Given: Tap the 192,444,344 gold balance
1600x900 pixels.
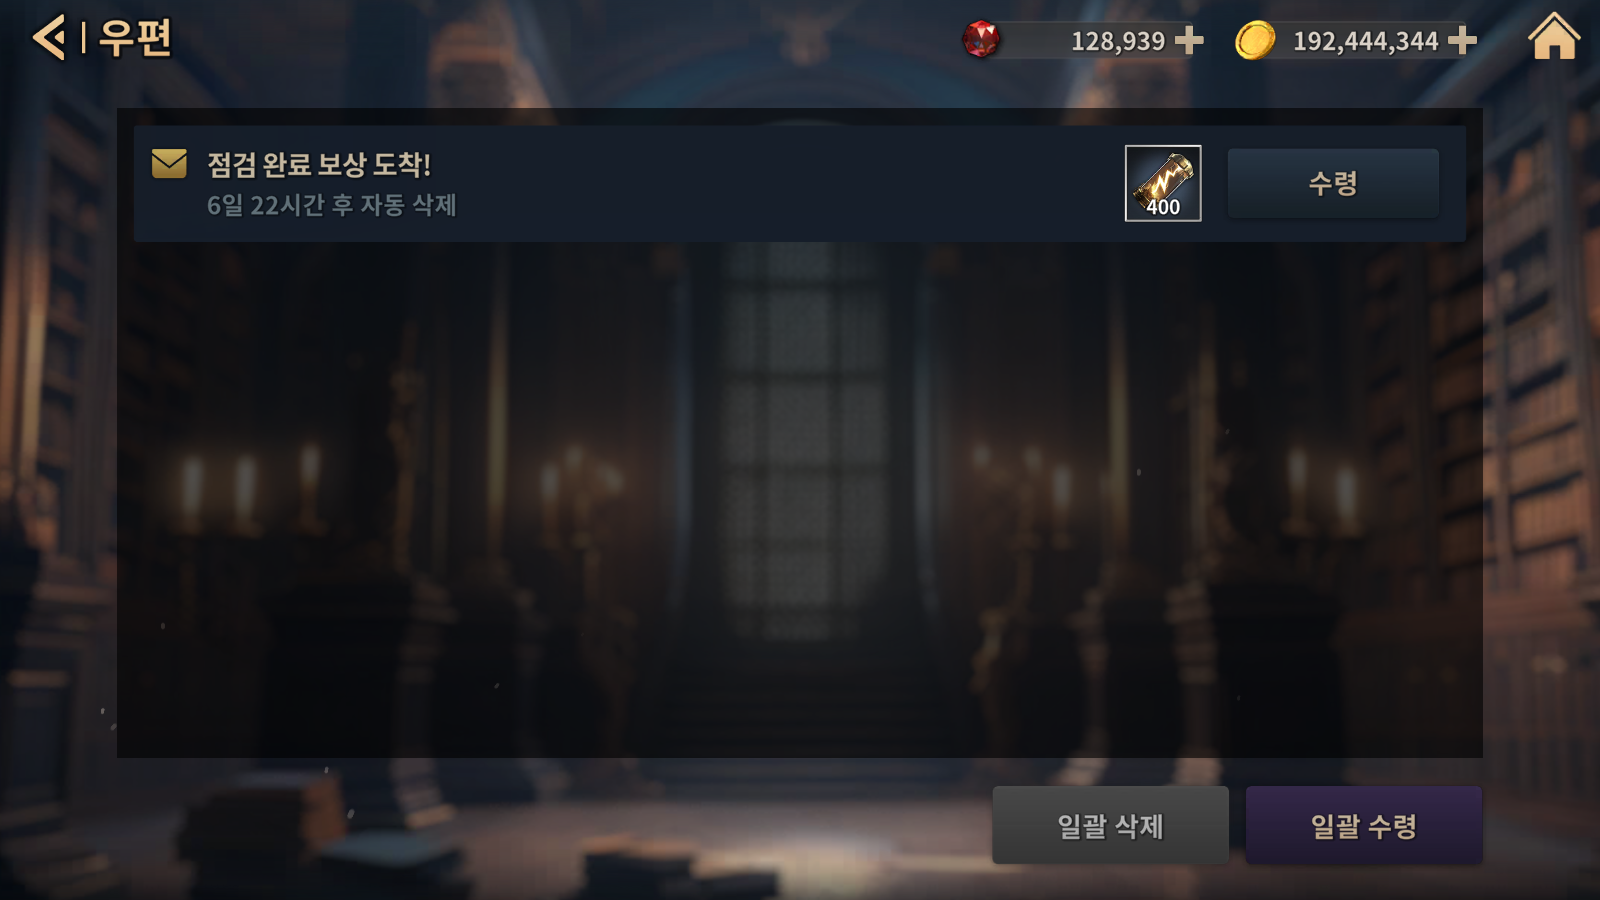Looking at the screenshot, I should 1365,41.
